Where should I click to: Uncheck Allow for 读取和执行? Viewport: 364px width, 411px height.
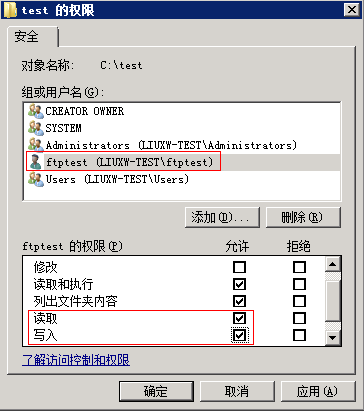point(239,284)
